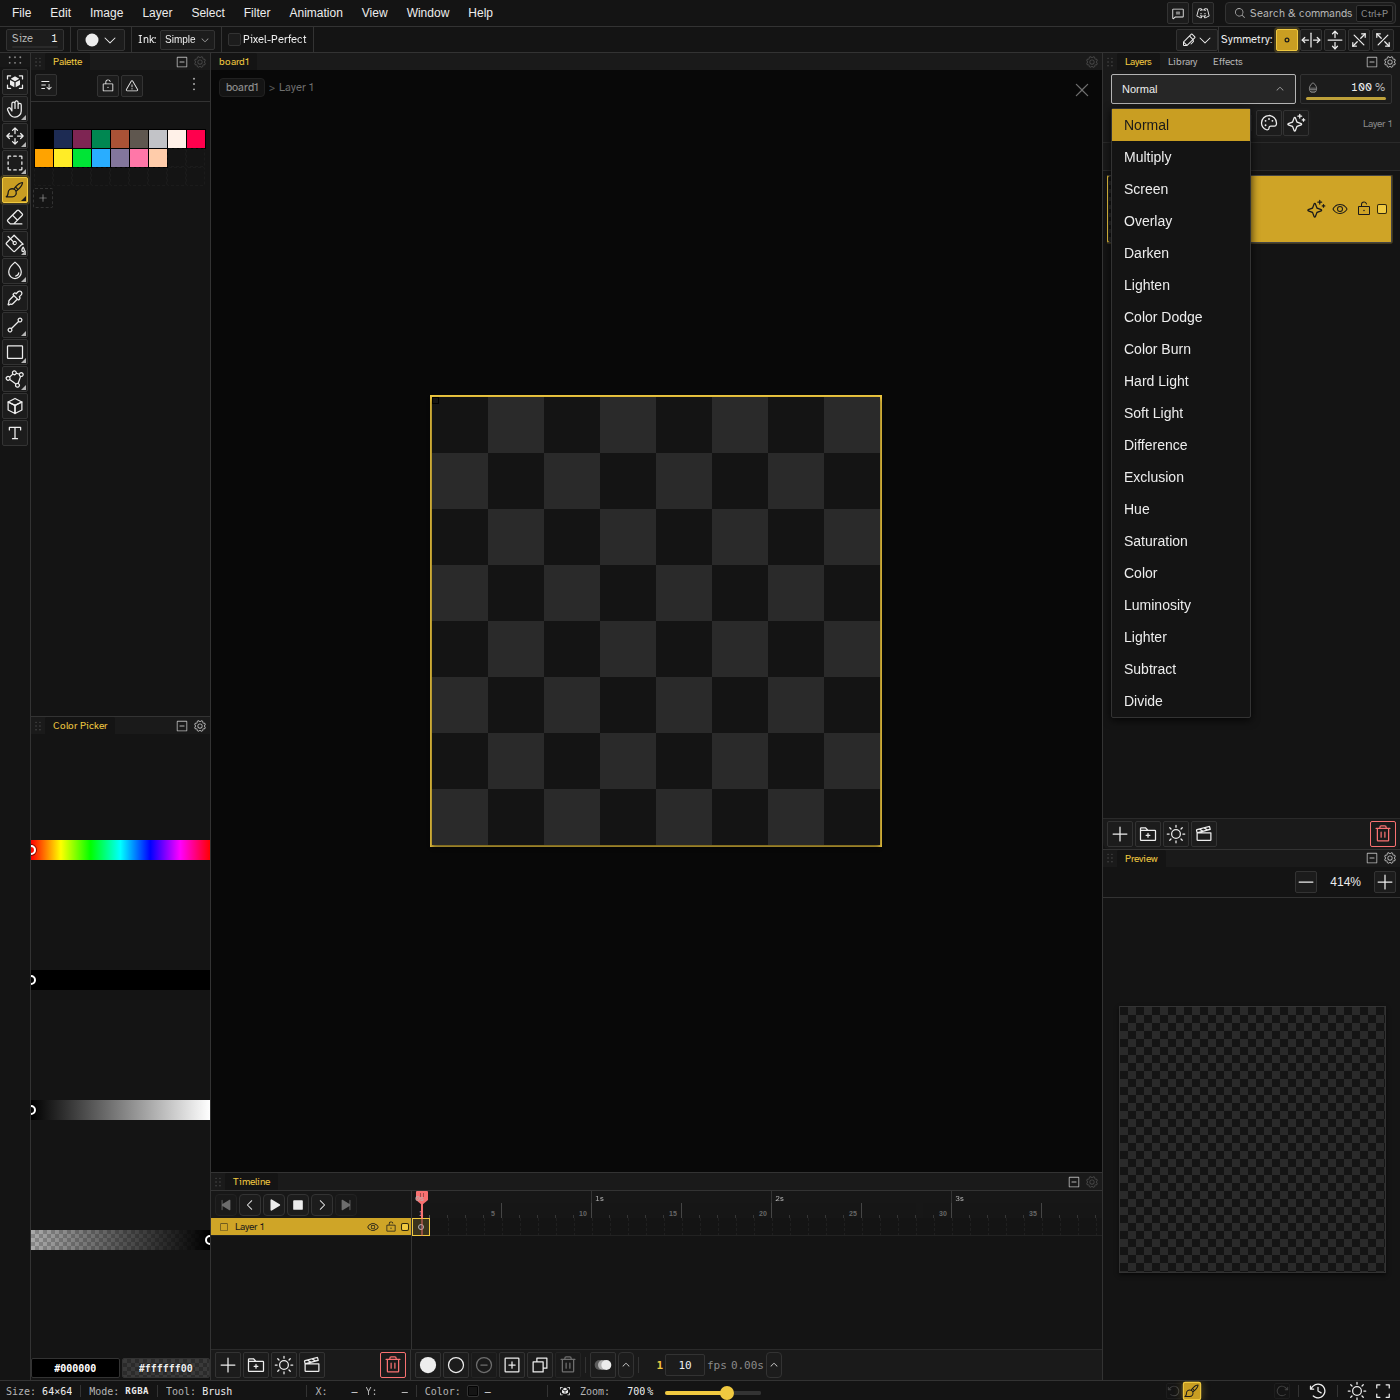Play the animation in timeline
The width and height of the screenshot is (1400, 1400).
click(x=274, y=1205)
